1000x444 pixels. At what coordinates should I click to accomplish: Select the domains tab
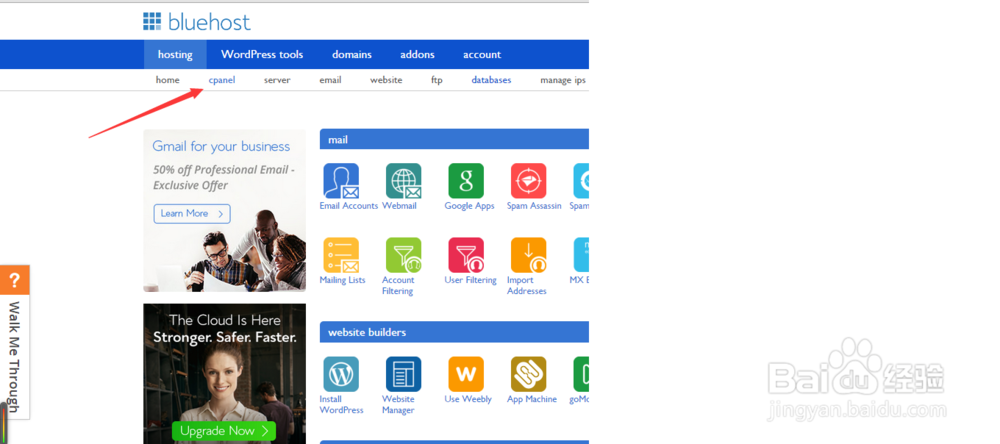coord(352,54)
